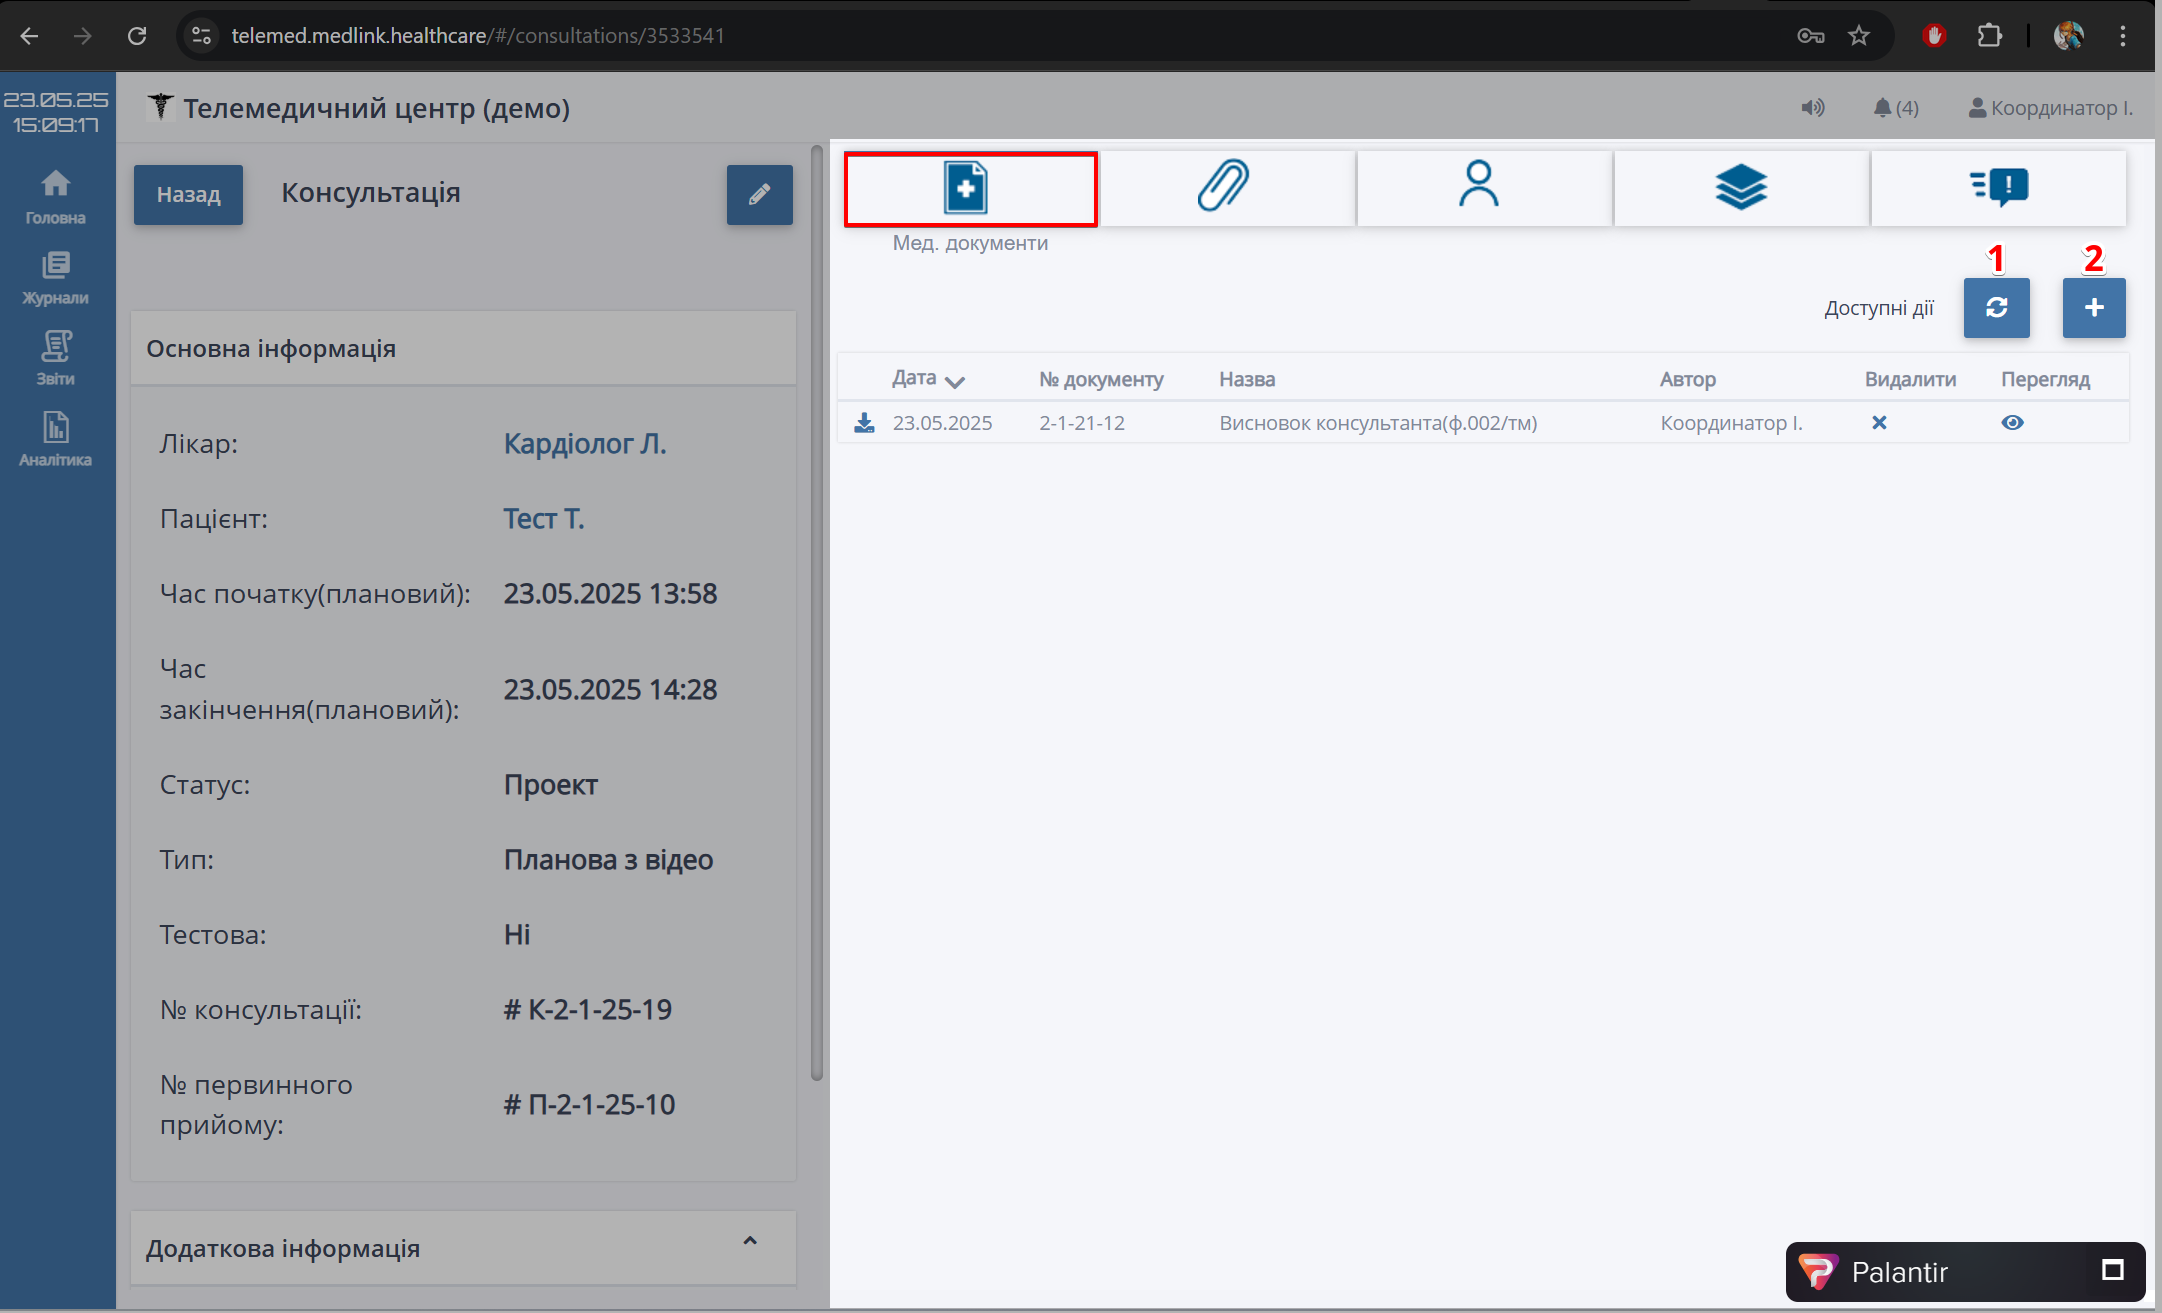This screenshot has width=2162, height=1313.
Task: Download the consultant conclusion document
Action: coord(864,423)
